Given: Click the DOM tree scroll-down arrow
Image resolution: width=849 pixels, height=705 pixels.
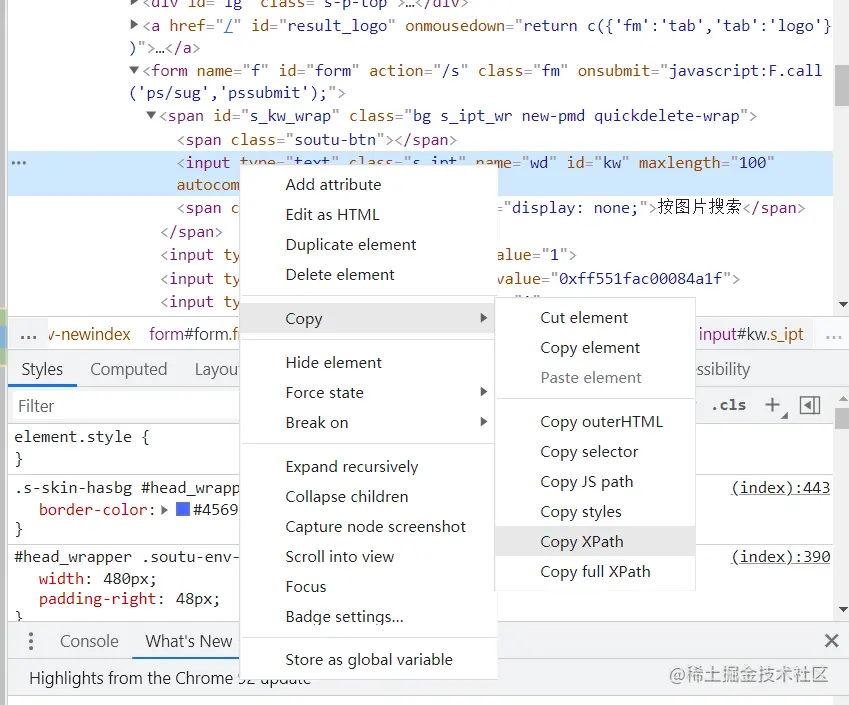Looking at the screenshot, I should coord(843,304).
